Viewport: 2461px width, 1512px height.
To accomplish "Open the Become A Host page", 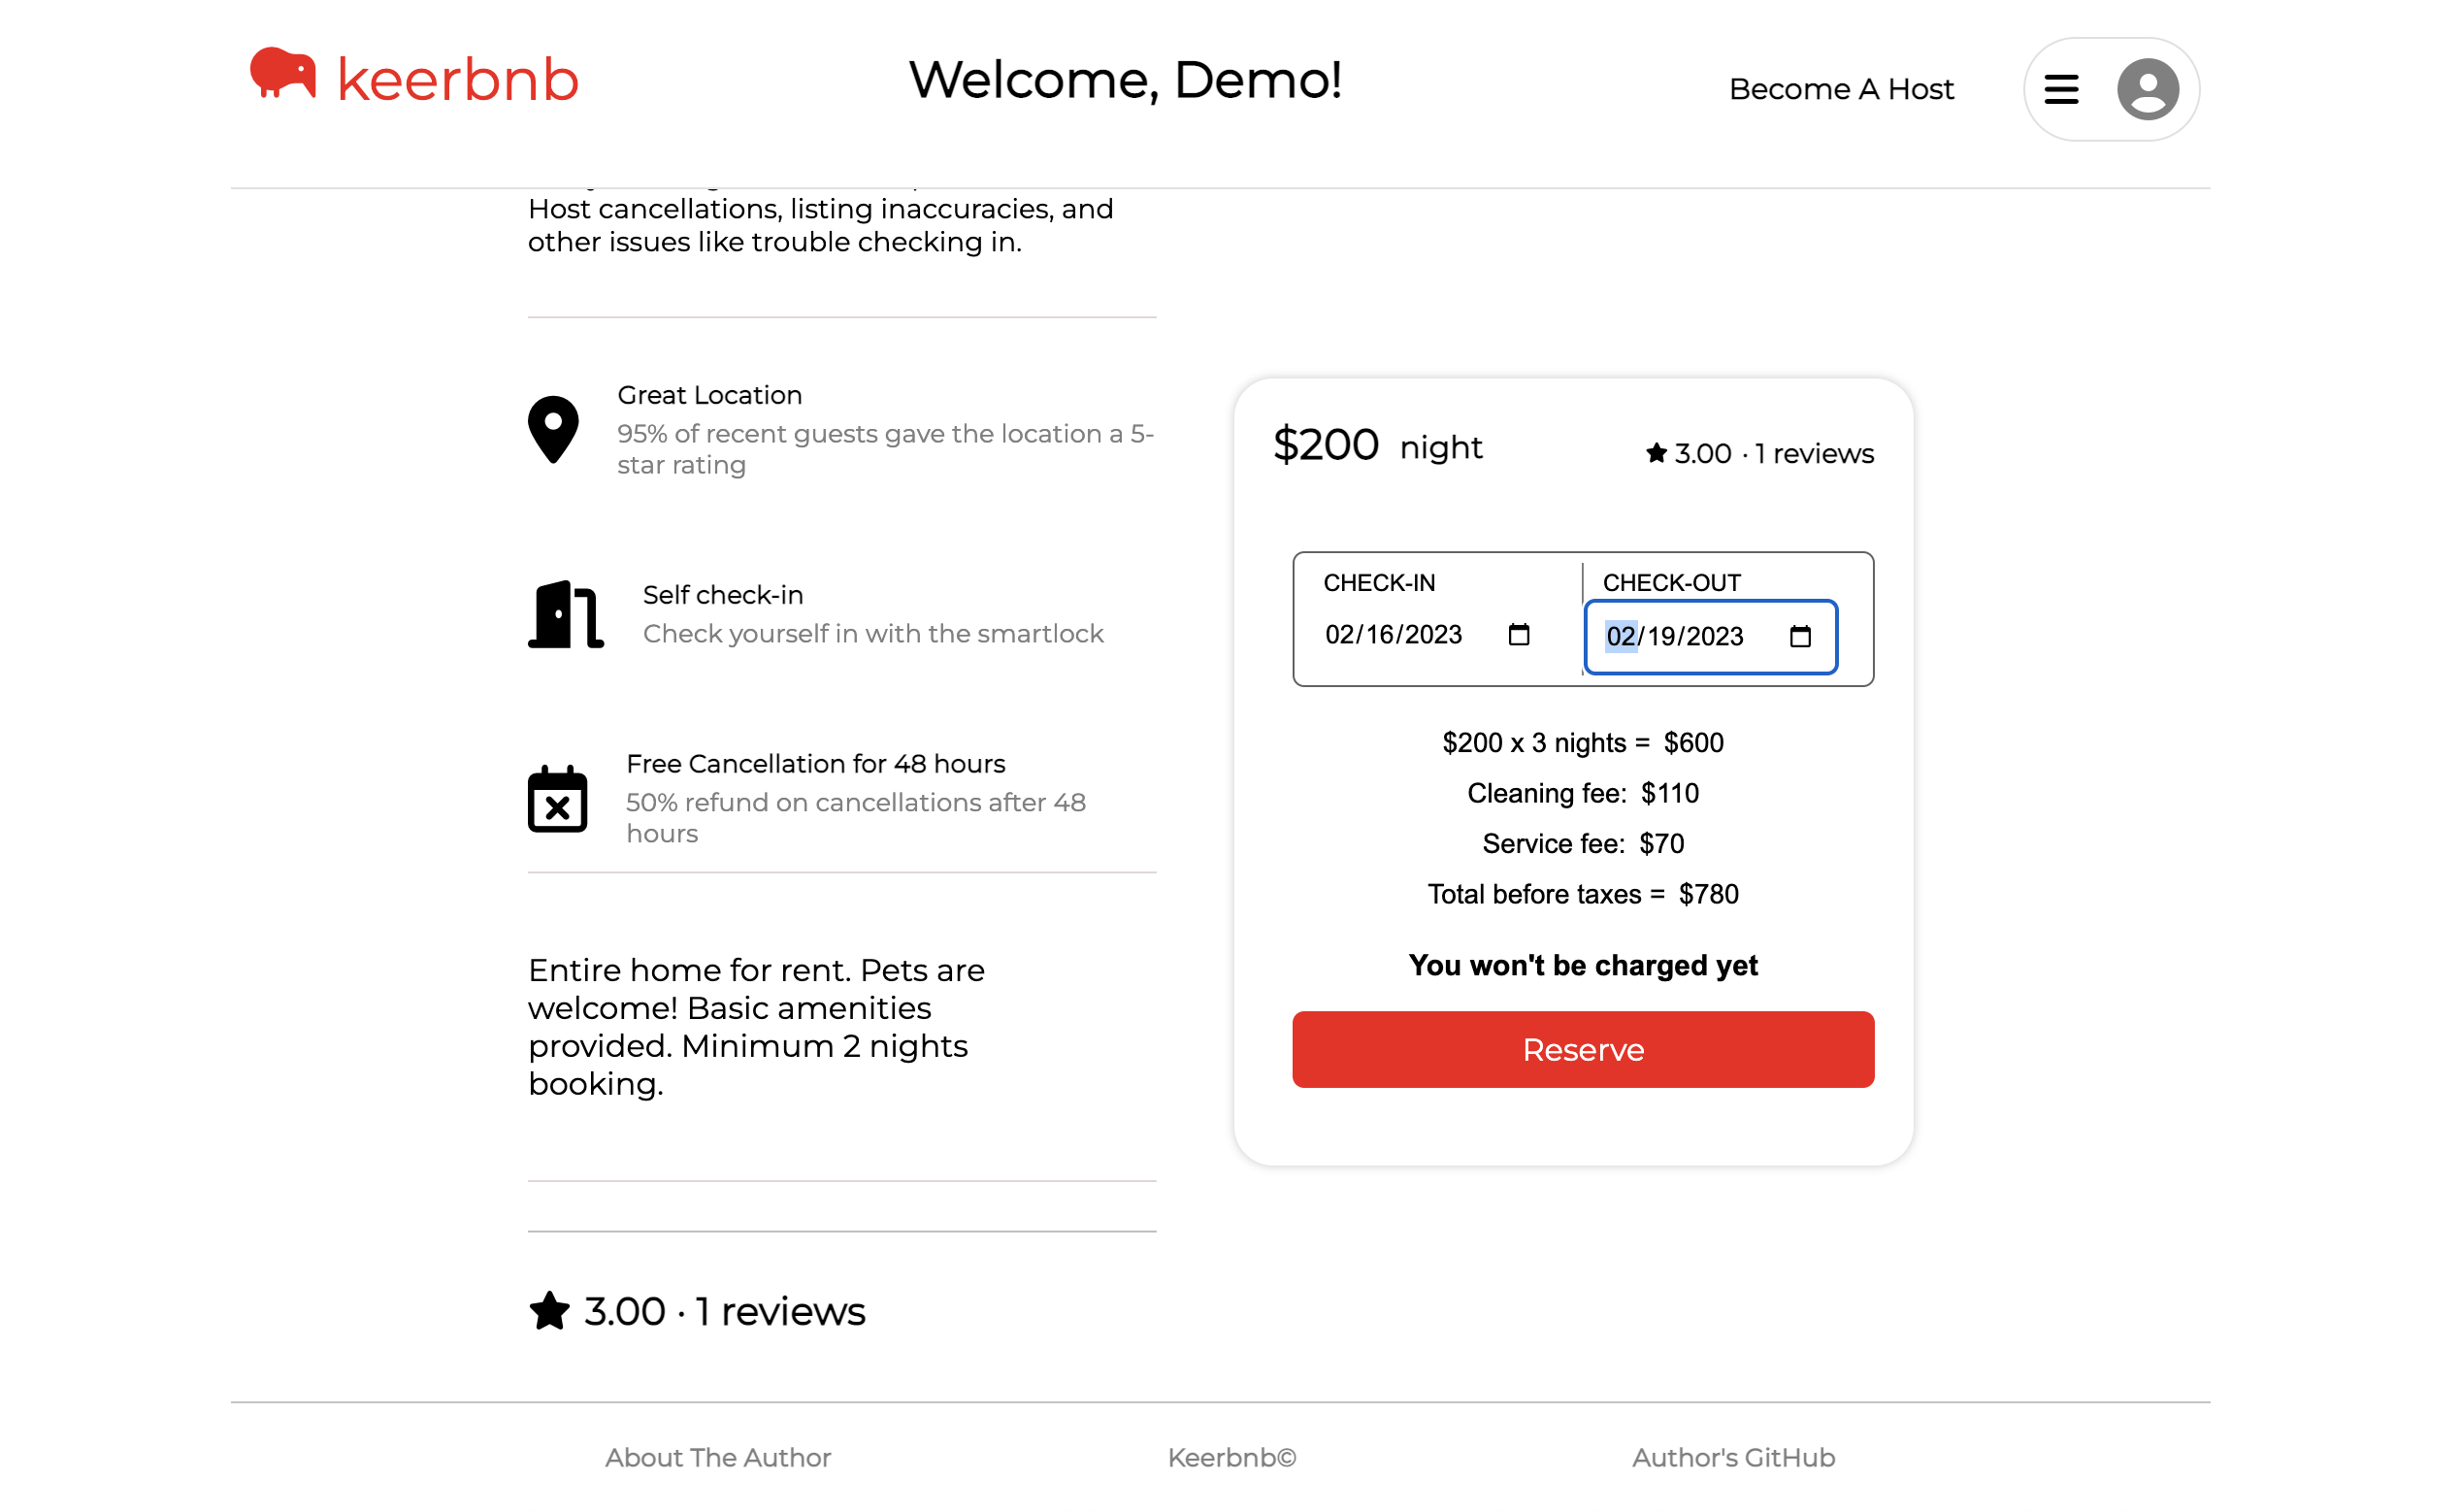I will coord(1841,88).
